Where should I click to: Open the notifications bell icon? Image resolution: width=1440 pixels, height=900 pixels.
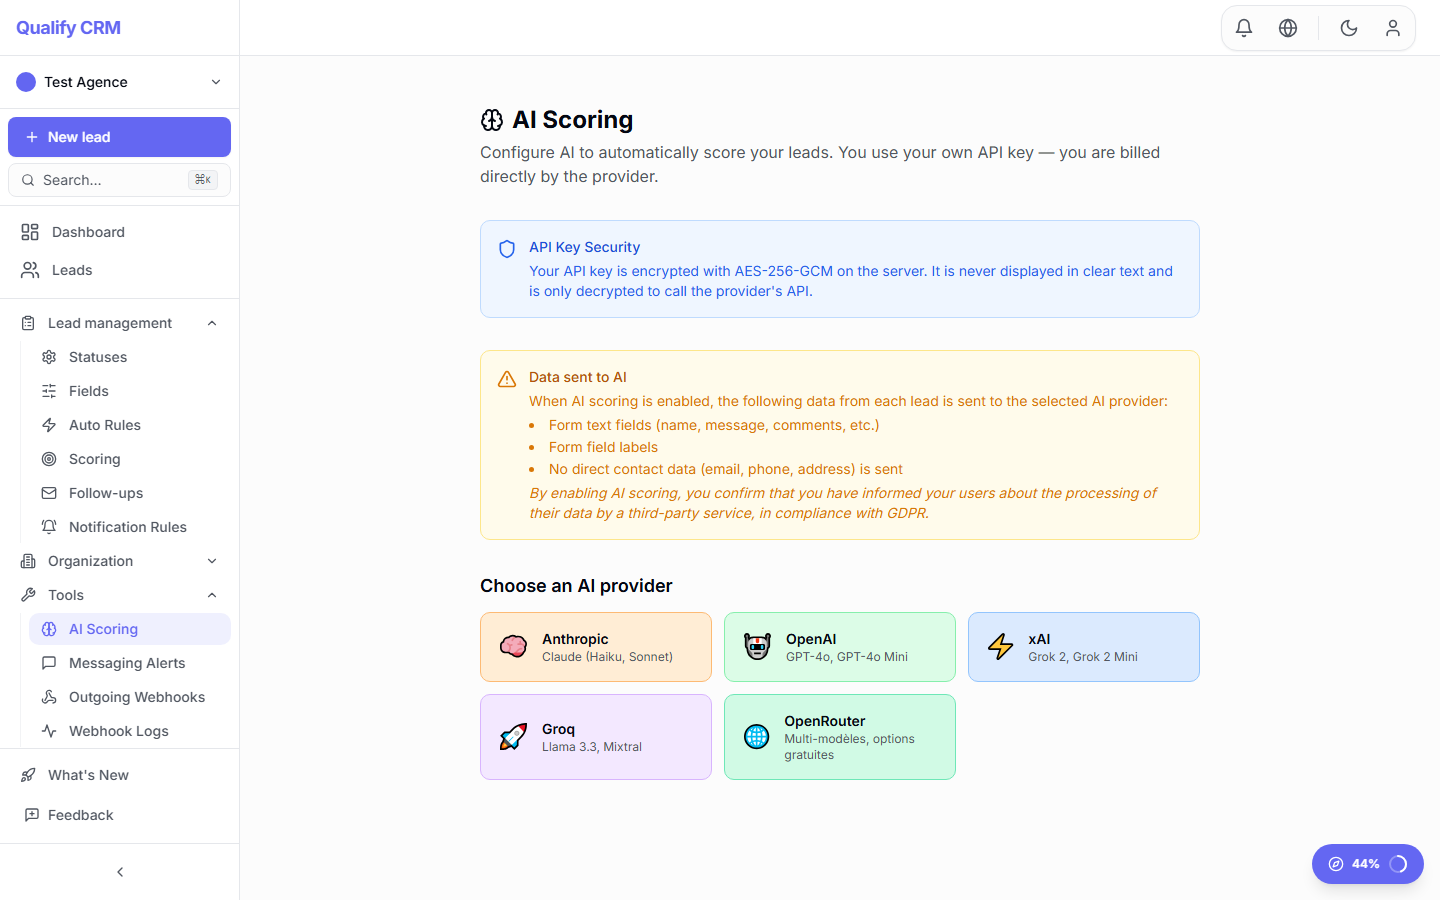[1244, 28]
